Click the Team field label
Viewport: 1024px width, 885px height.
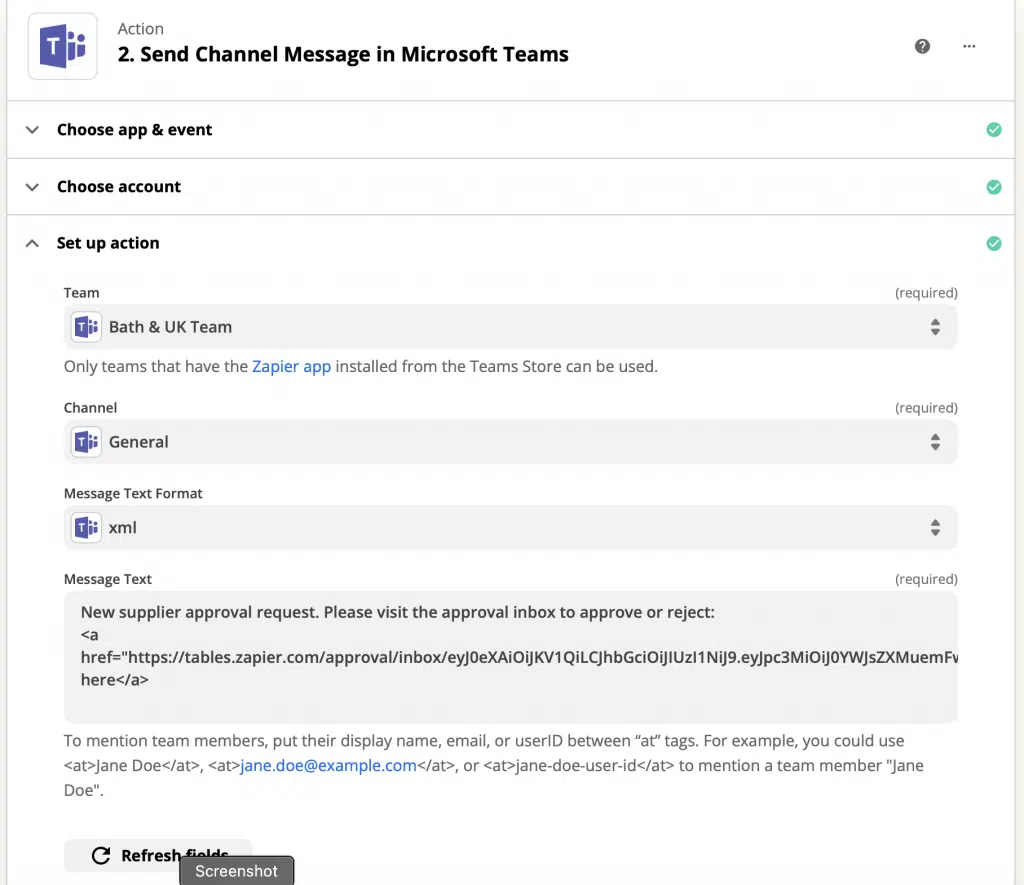82,293
